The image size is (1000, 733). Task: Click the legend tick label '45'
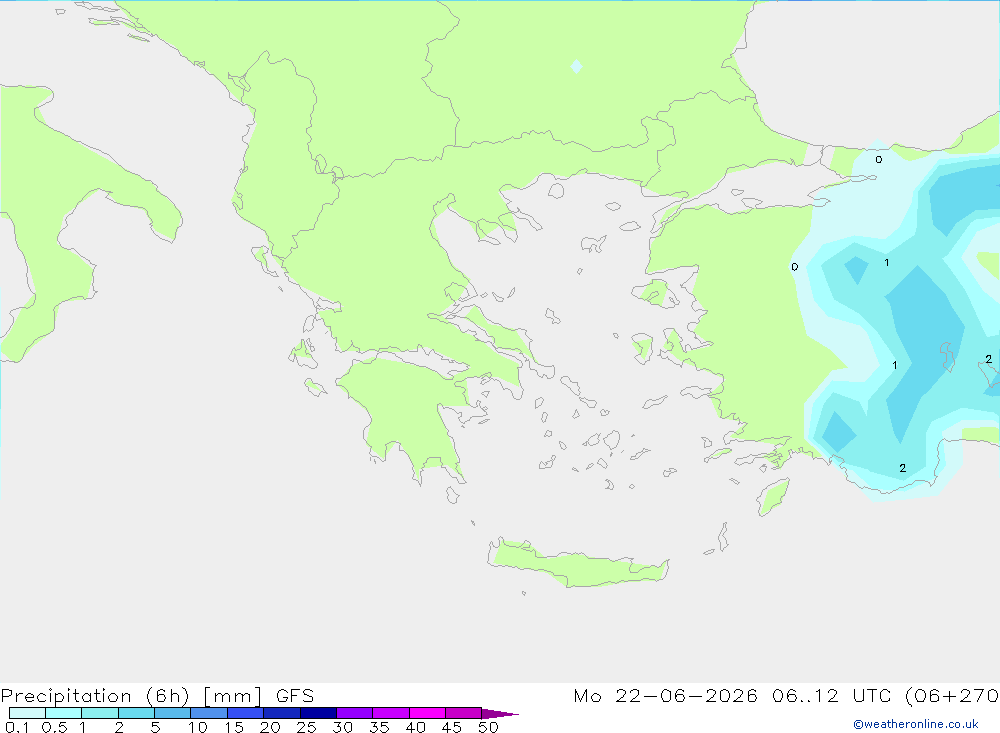(452, 727)
